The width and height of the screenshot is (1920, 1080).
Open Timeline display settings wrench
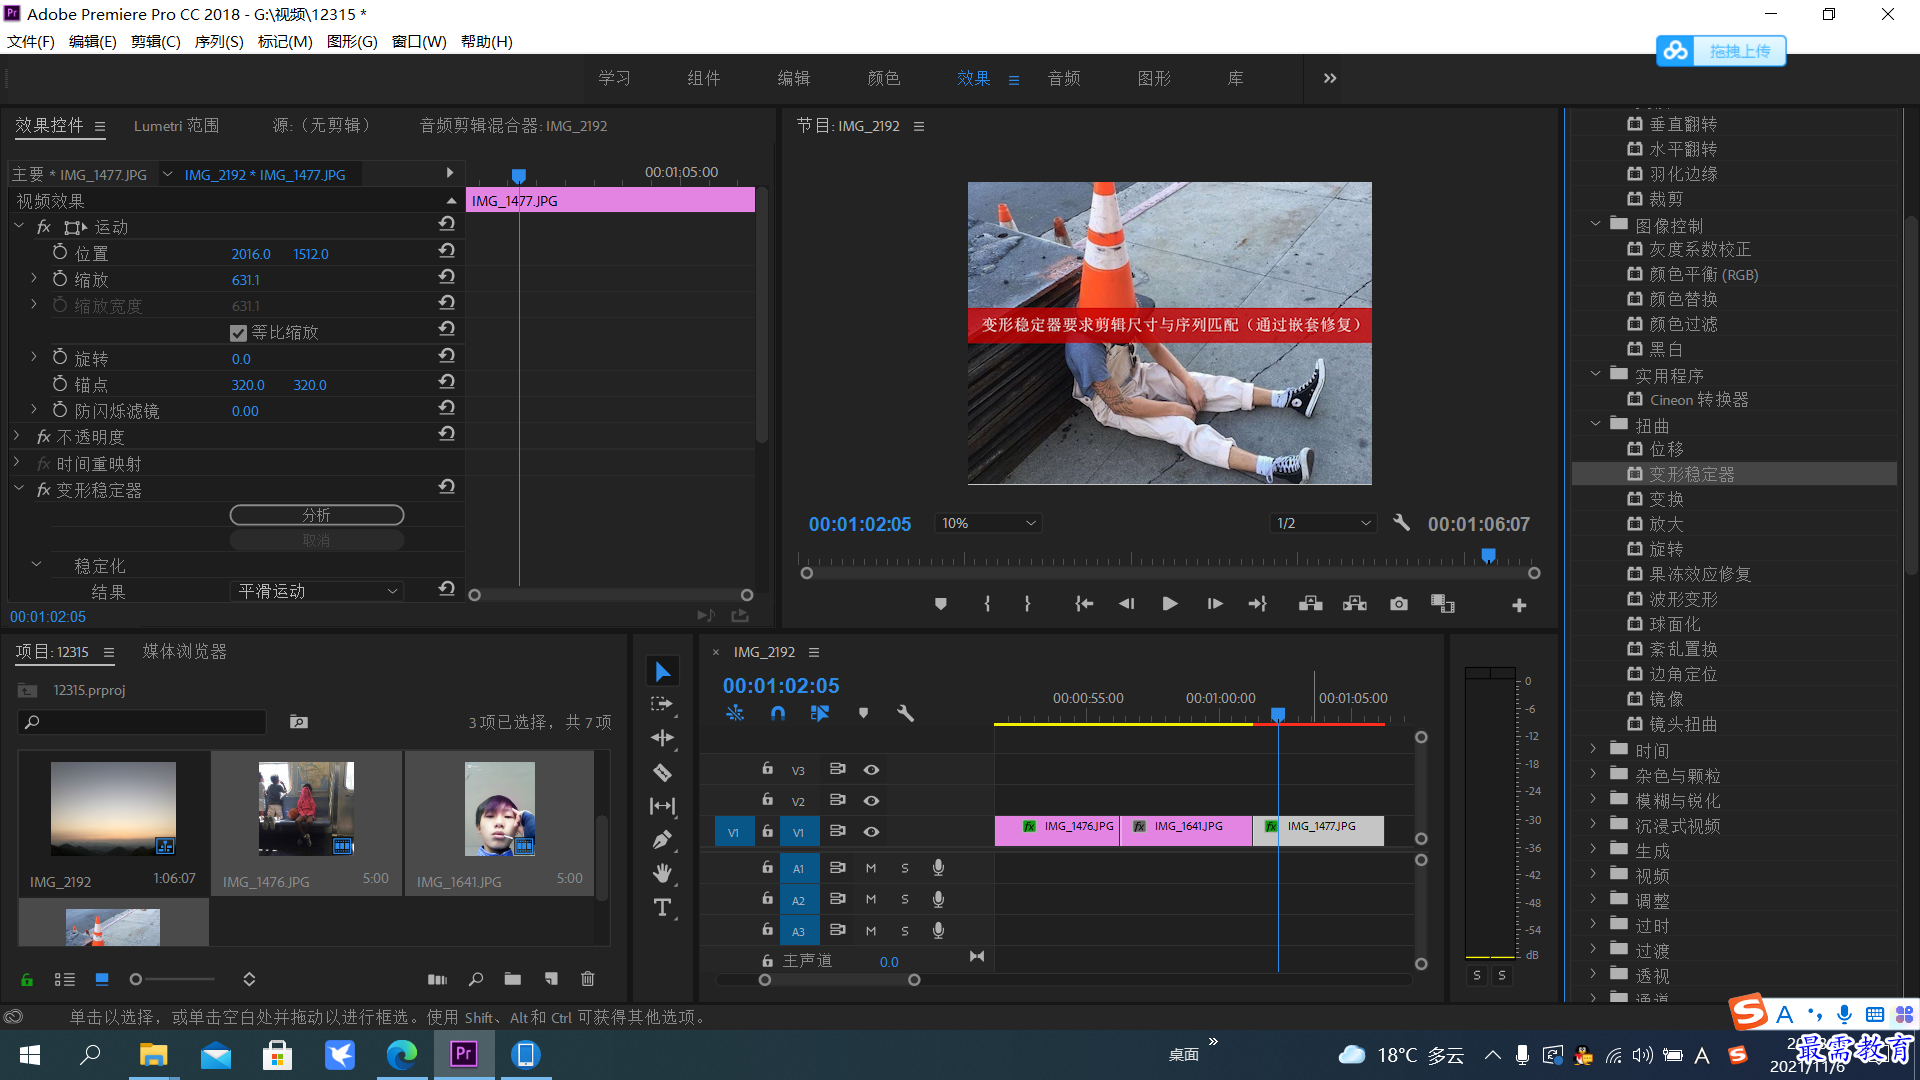905,713
